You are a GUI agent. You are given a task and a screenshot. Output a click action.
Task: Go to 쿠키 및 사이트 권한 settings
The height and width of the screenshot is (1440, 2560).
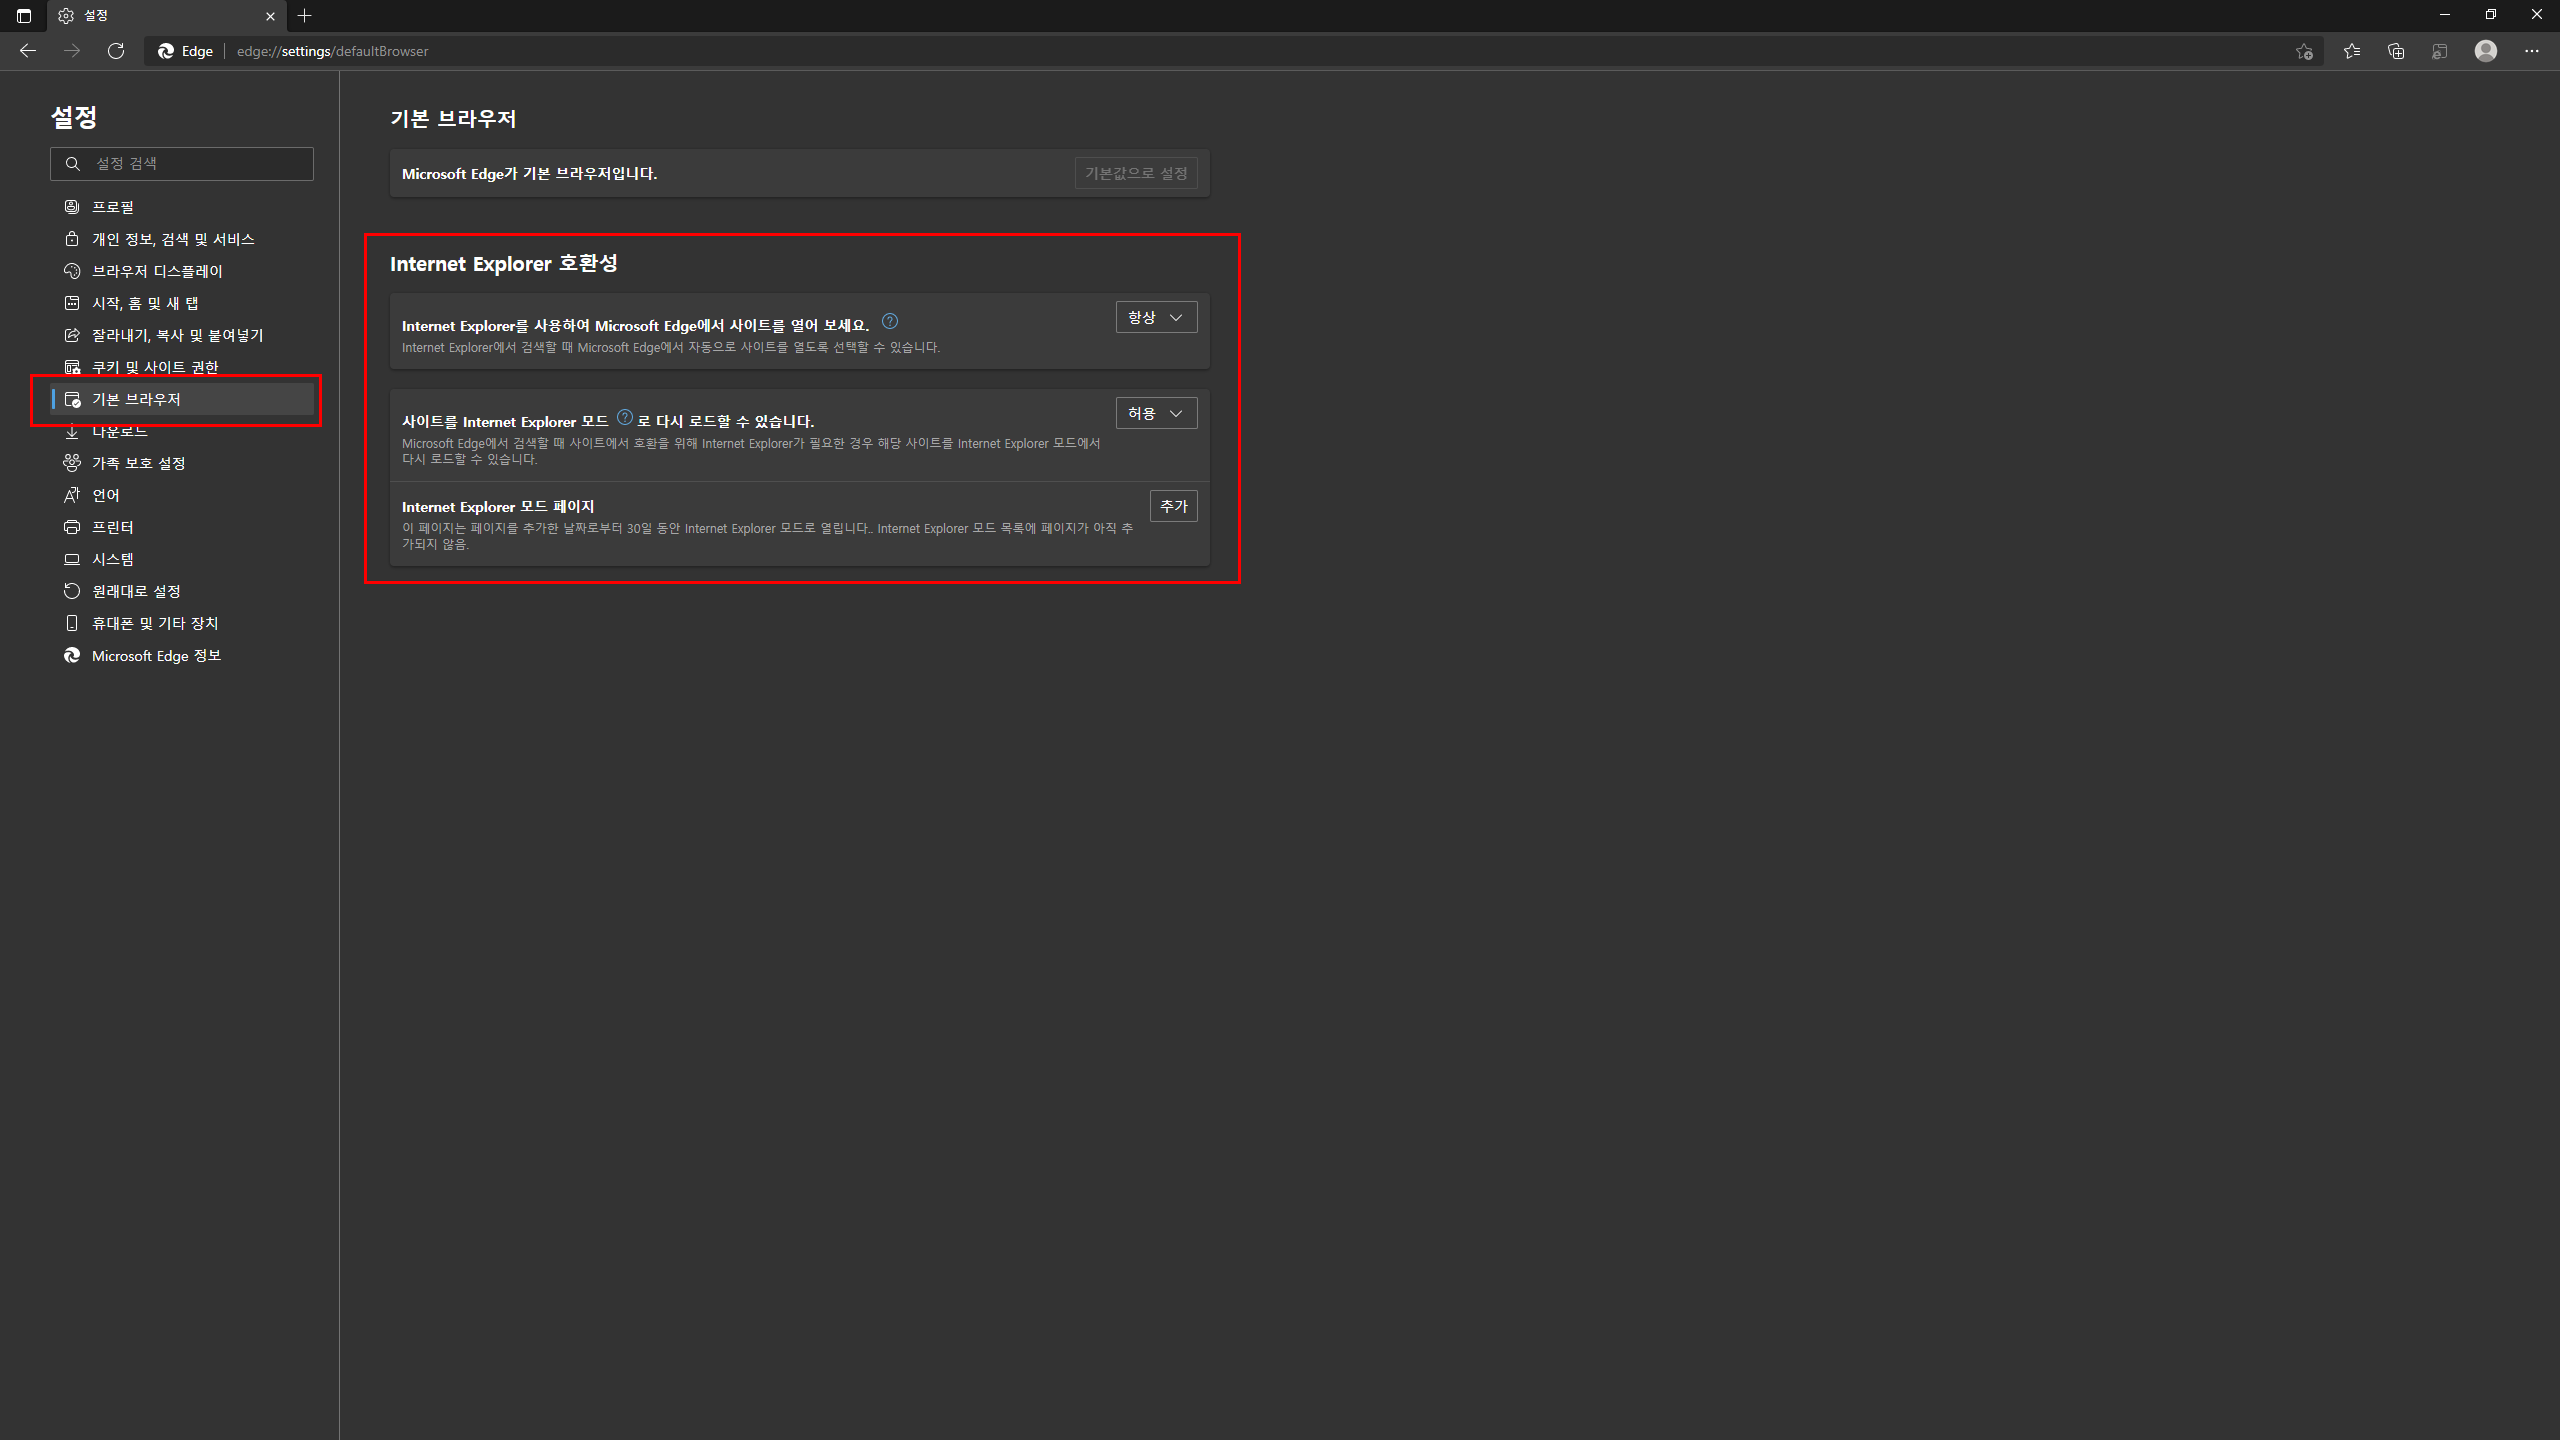pos(155,367)
